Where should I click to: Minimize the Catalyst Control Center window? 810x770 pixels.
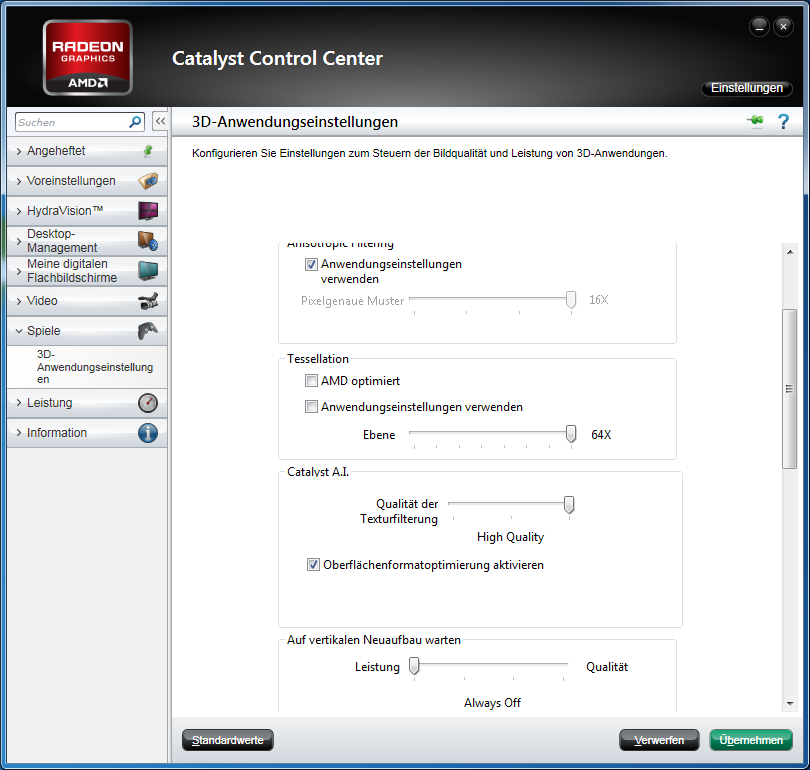(759, 26)
